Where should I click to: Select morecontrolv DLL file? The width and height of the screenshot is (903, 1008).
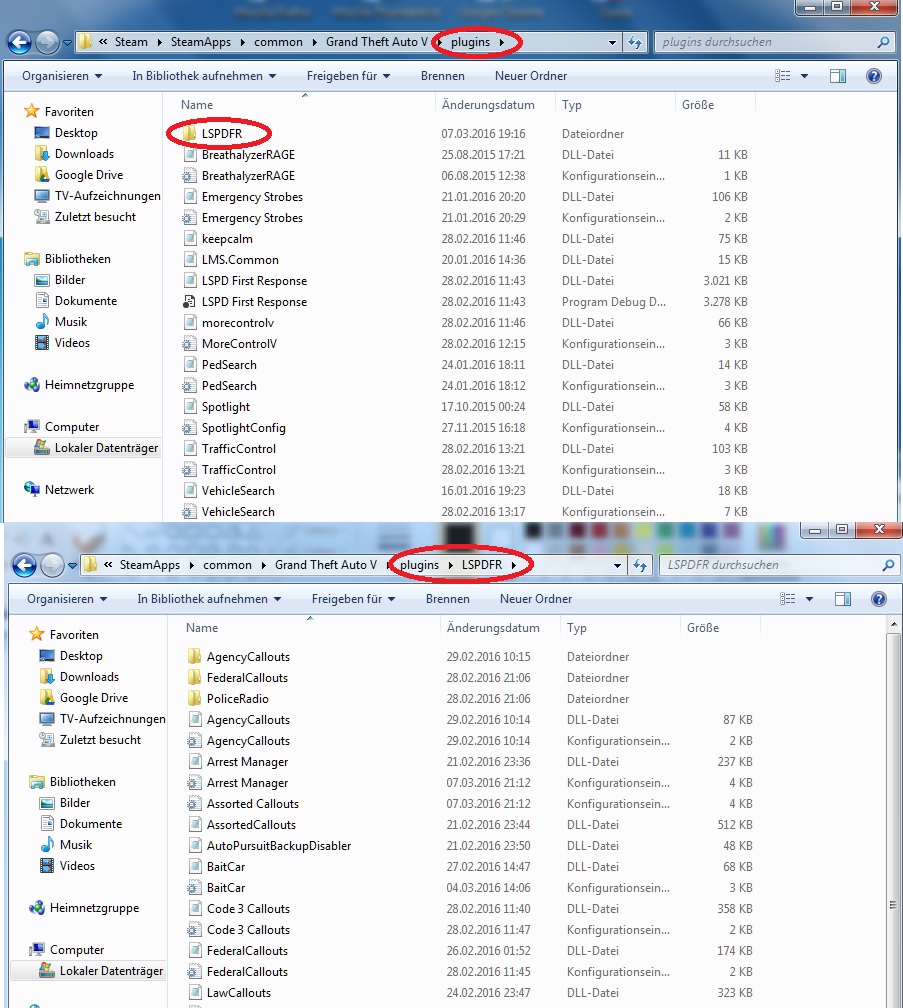(238, 323)
